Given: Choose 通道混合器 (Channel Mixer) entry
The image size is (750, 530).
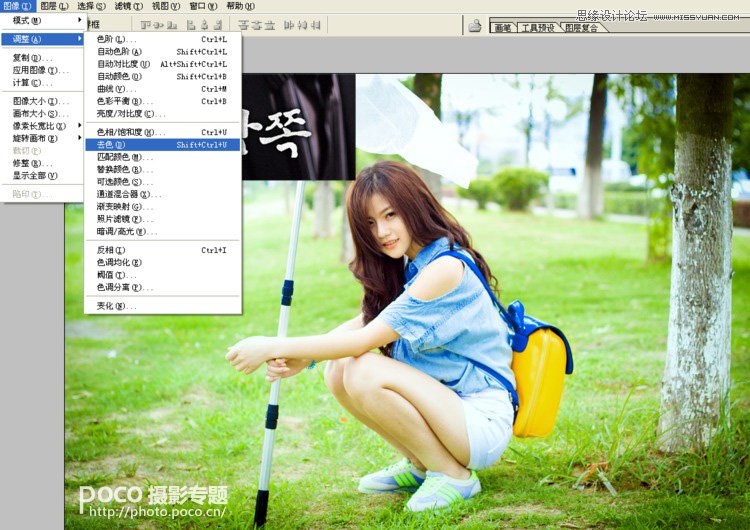Looking at the screenshot, I should tap(163, 194).
